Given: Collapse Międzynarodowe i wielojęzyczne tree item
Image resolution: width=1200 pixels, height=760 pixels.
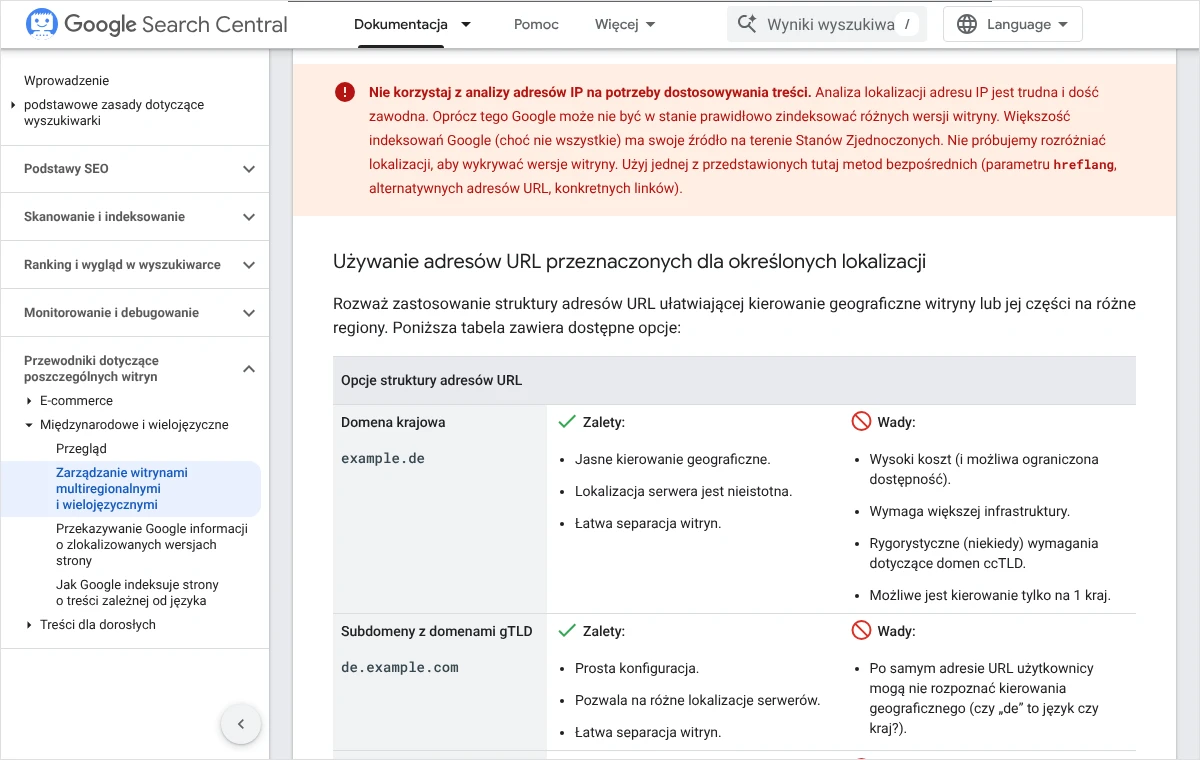Looking at the screenshot, I should [x=30, y=425].
